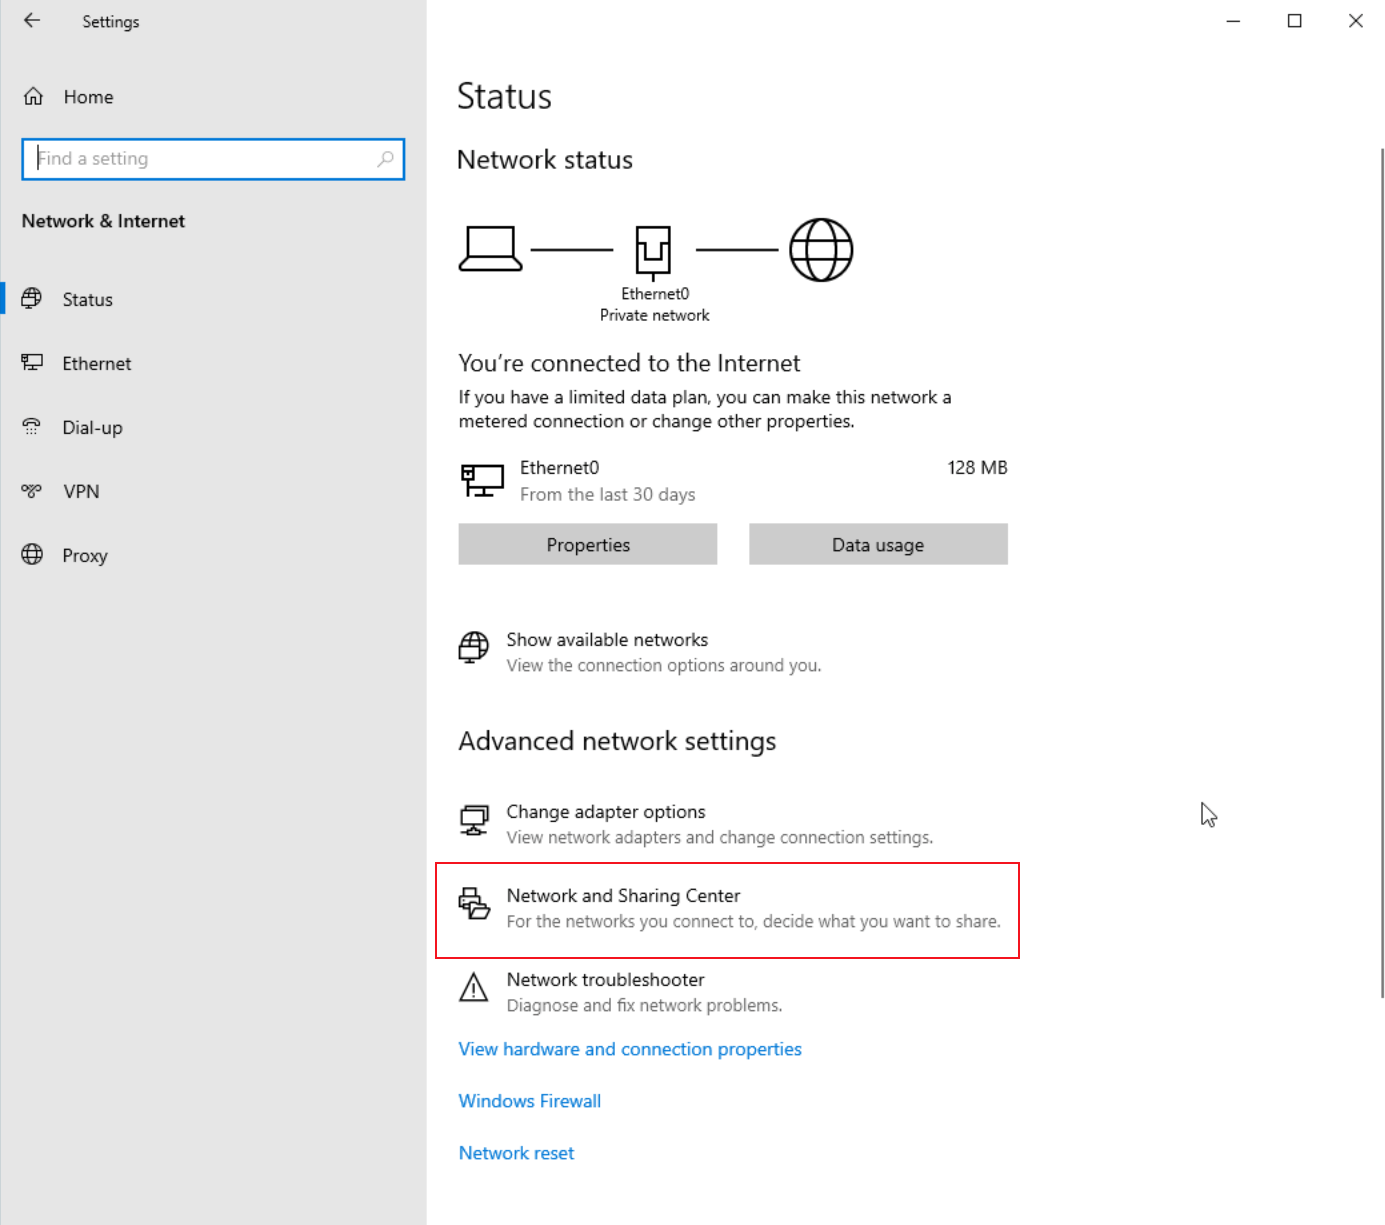Click the Change adapter options icon
The height and width of the screenshot is (1225, 1385).
click(474, 821)
